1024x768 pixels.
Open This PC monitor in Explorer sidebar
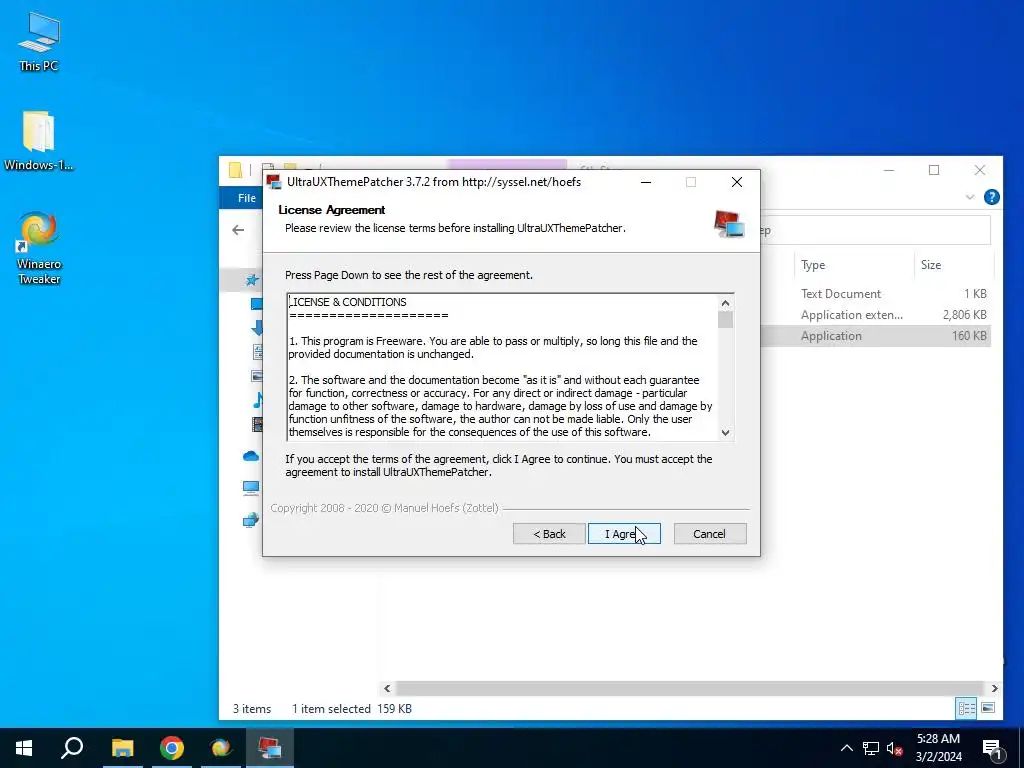[251, 488]
